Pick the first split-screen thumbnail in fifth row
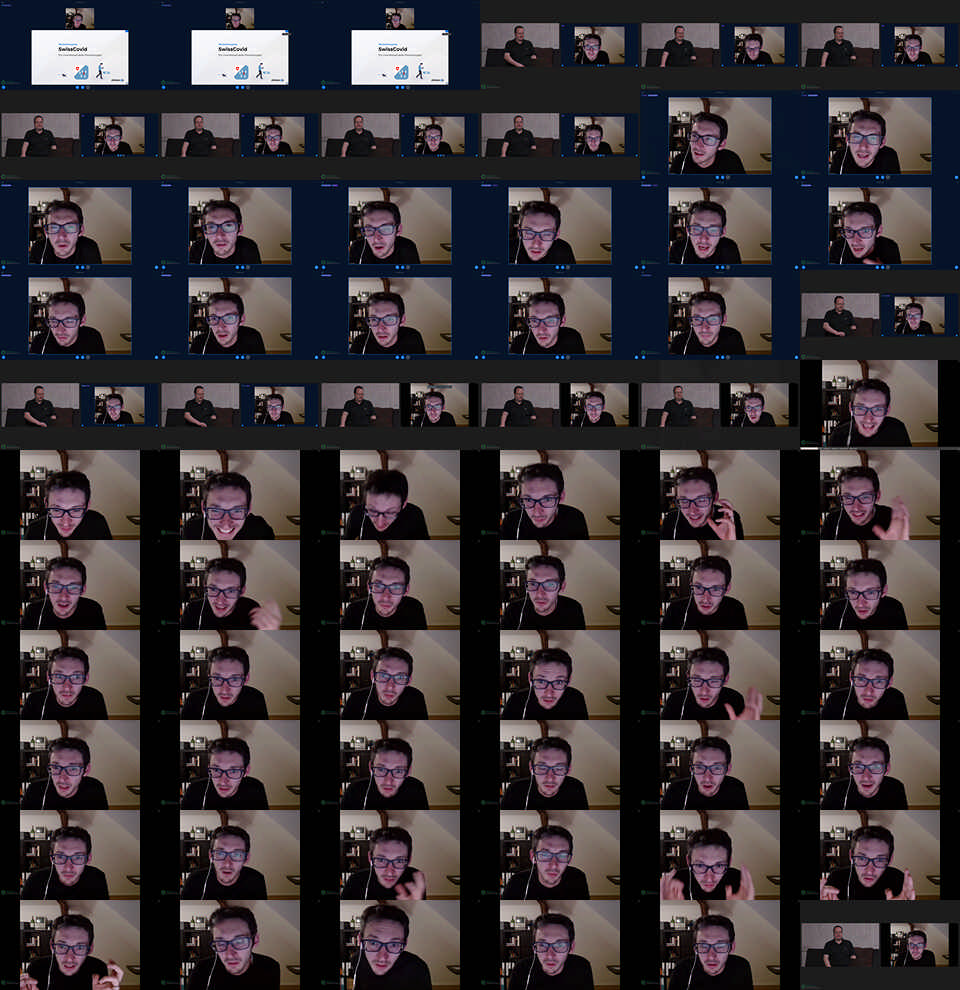 tap(80, 405)
